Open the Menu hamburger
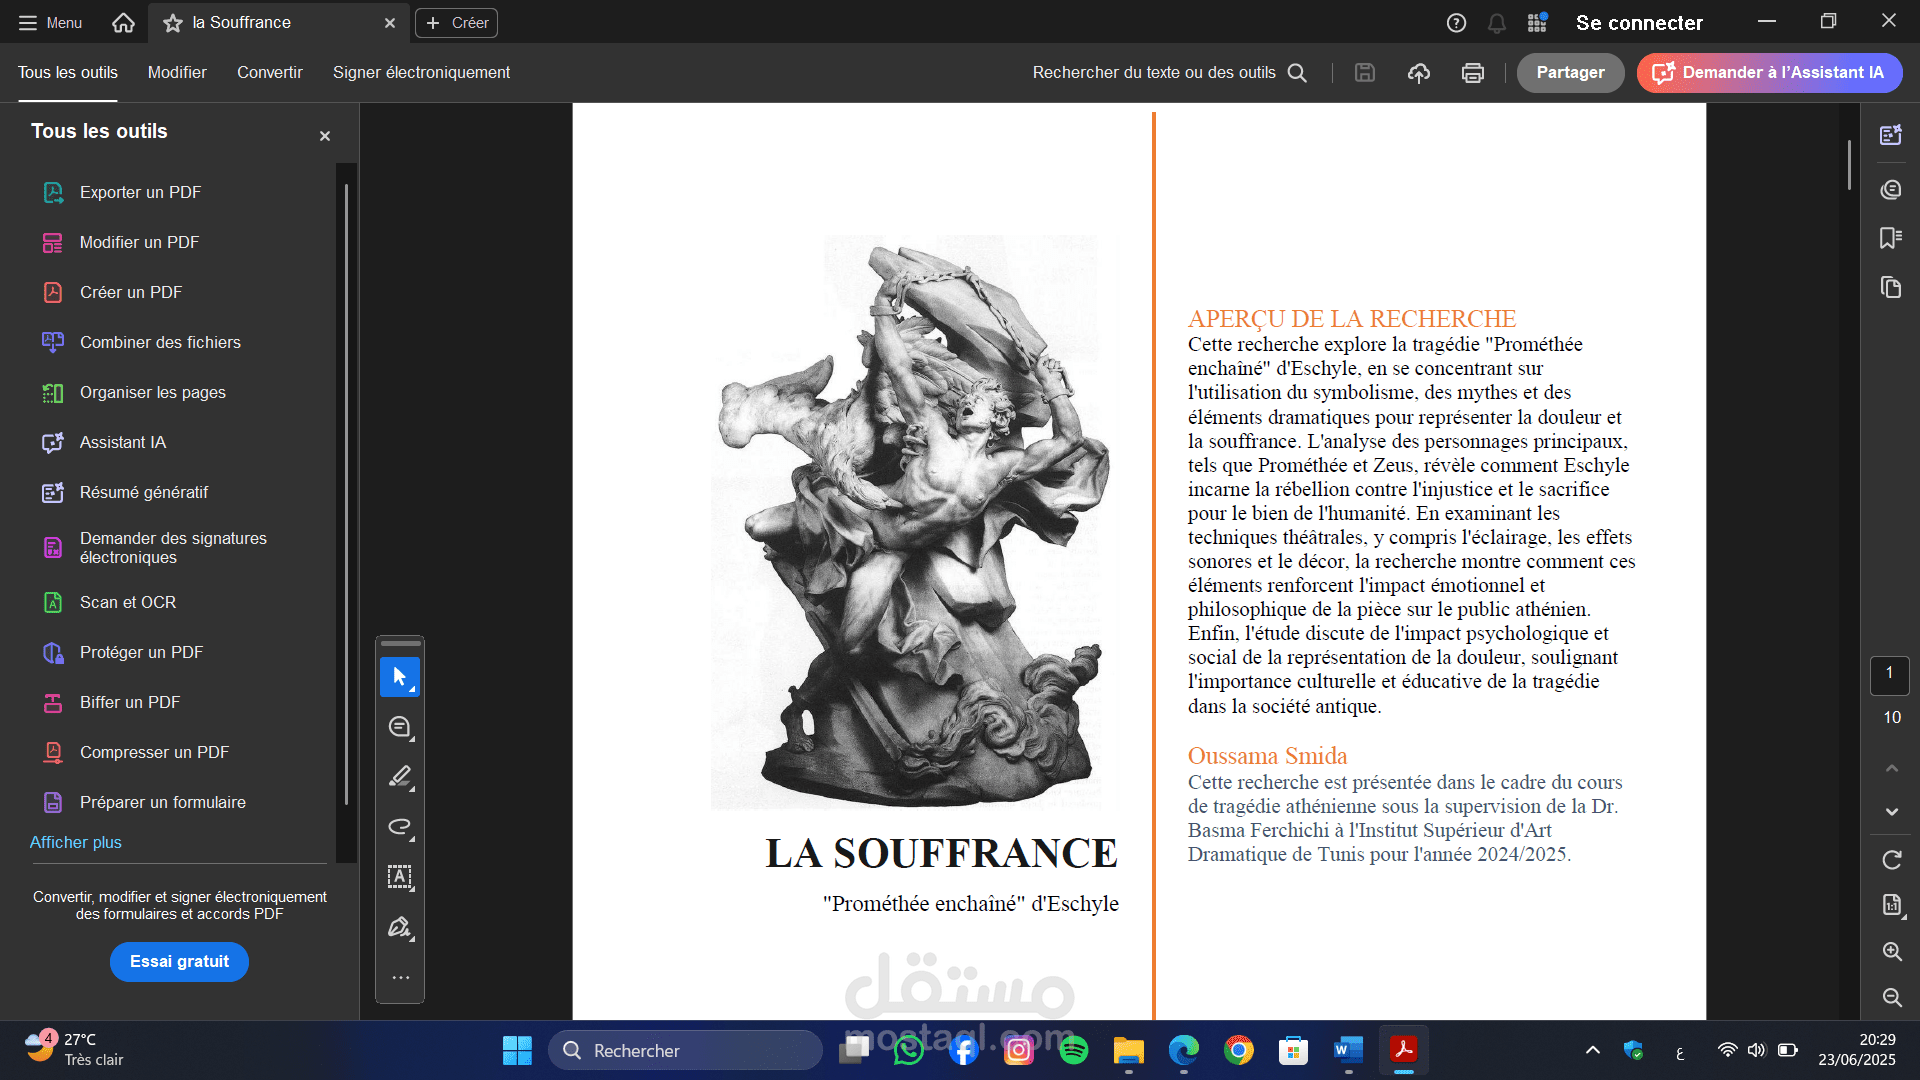Image resolution: width=1920 pixels, height=1080 pixels. pyautogui.click(x=50, y=22)
